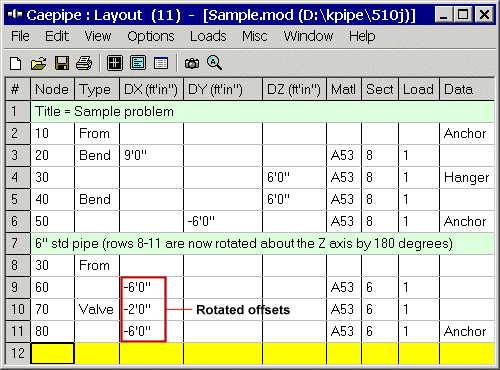
Task: Open the Help menu
Action: click(x=362, y=36)
